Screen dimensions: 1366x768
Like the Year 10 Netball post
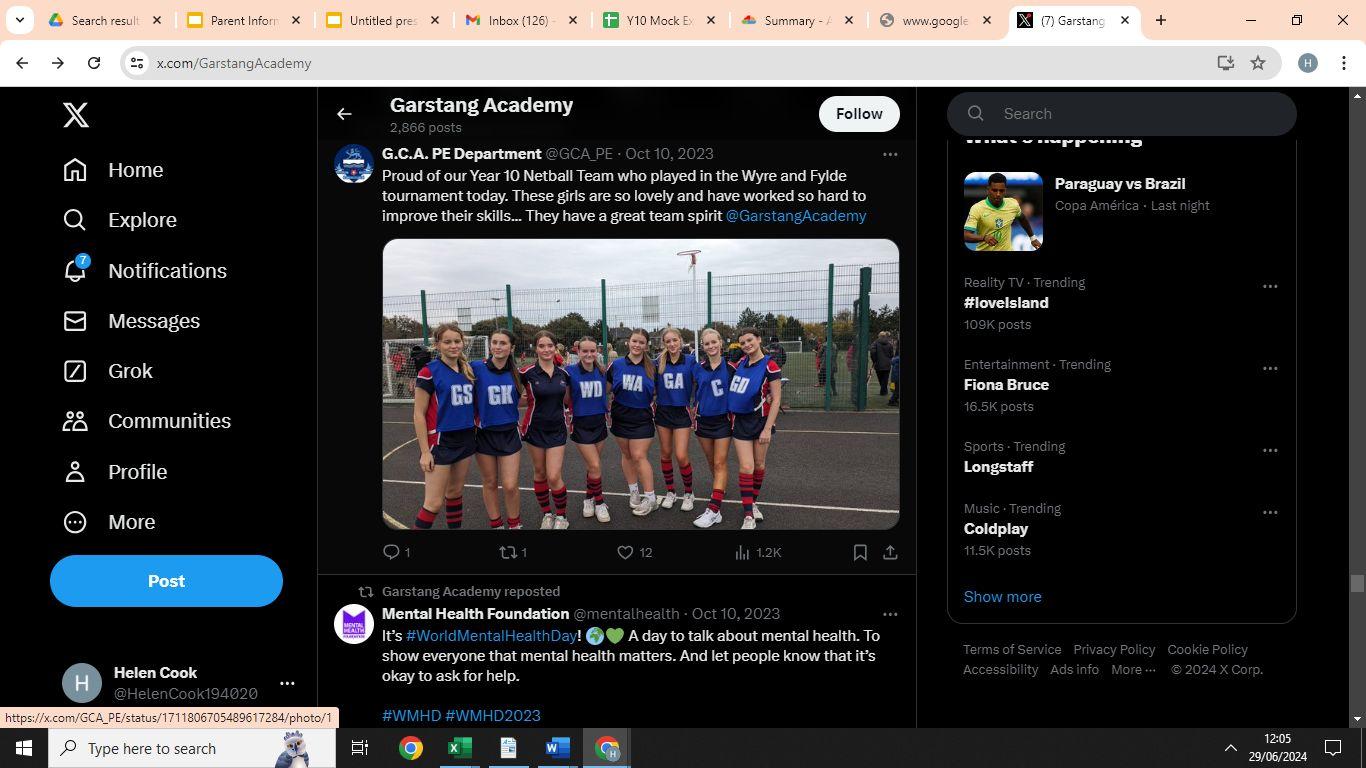[634, 552]
